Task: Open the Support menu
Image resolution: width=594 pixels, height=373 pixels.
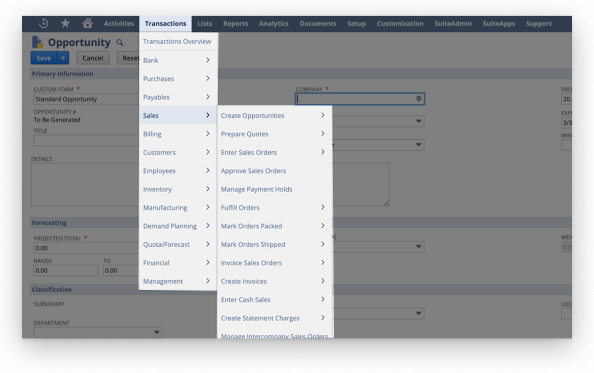Action: click(538, 23)
